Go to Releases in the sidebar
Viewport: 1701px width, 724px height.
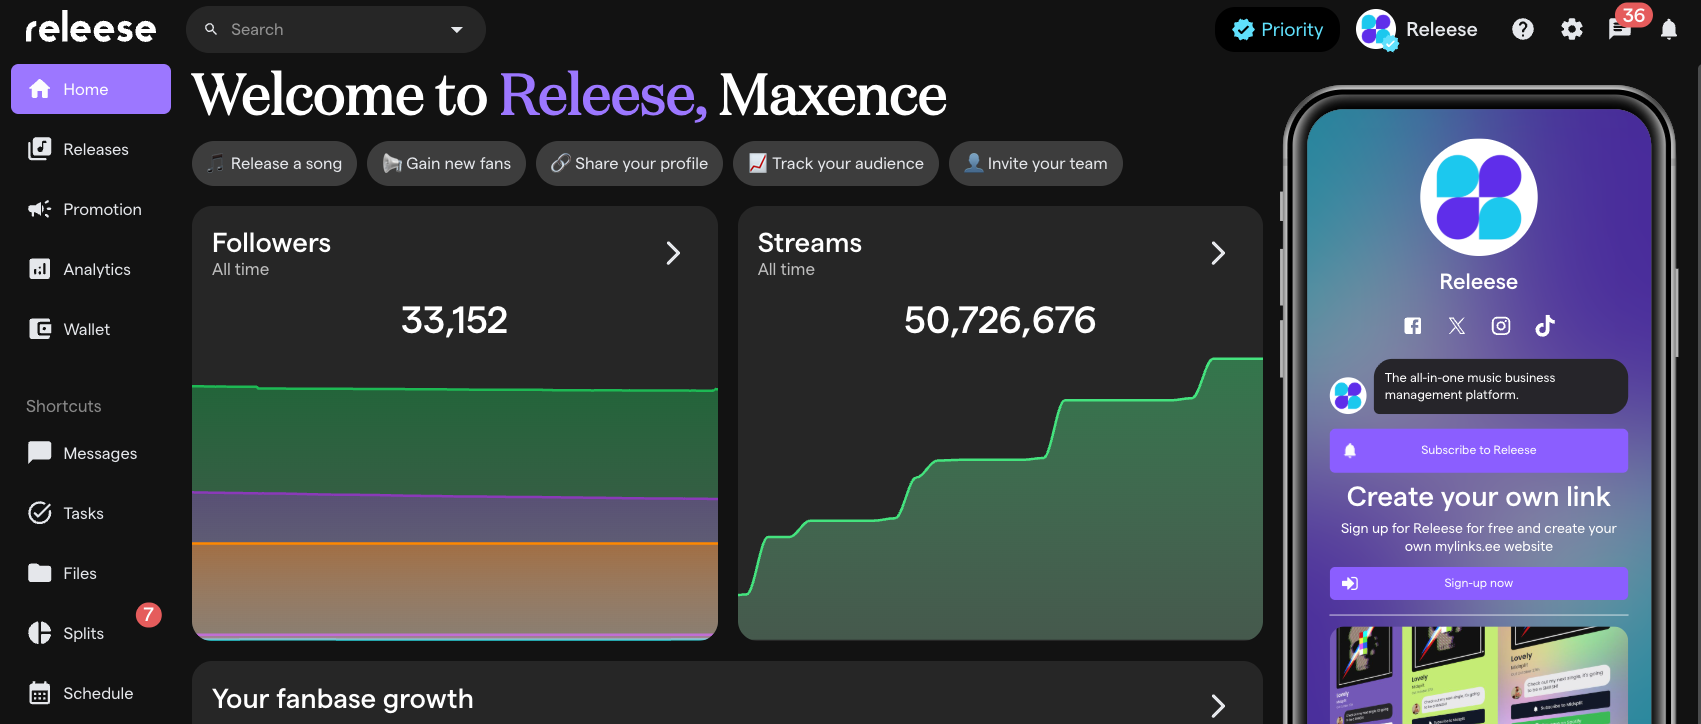[x=91, y=149]
